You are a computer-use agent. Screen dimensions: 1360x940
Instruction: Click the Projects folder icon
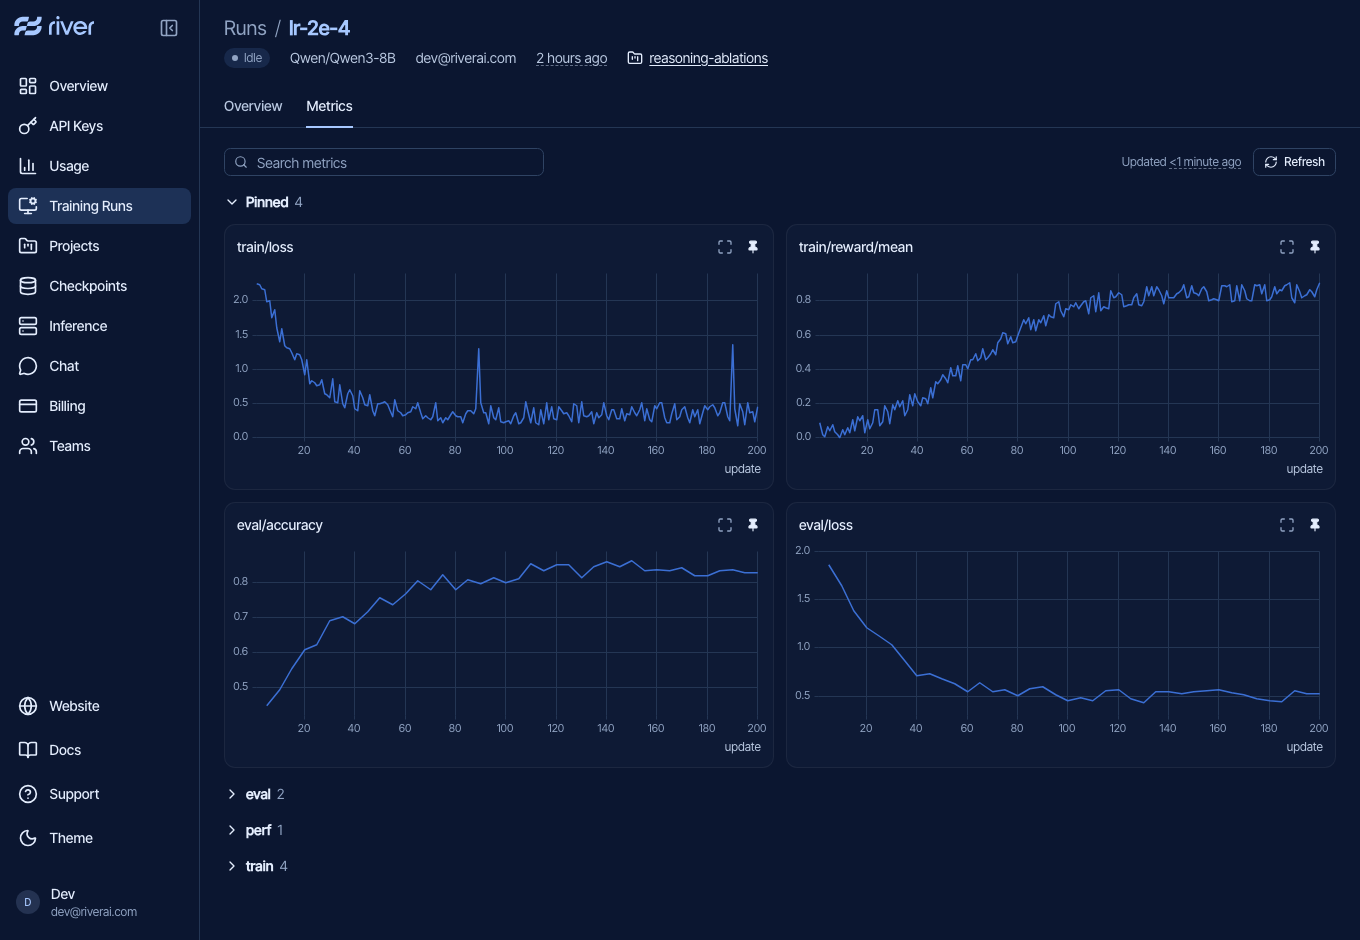coord(28,246)
